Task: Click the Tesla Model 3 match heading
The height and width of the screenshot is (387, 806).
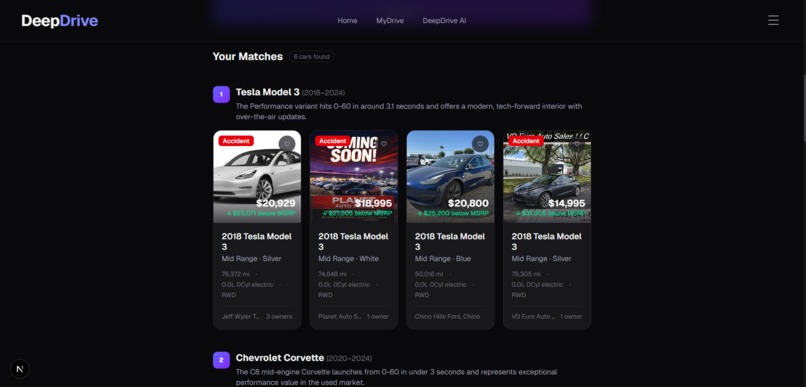Action: 267,92
